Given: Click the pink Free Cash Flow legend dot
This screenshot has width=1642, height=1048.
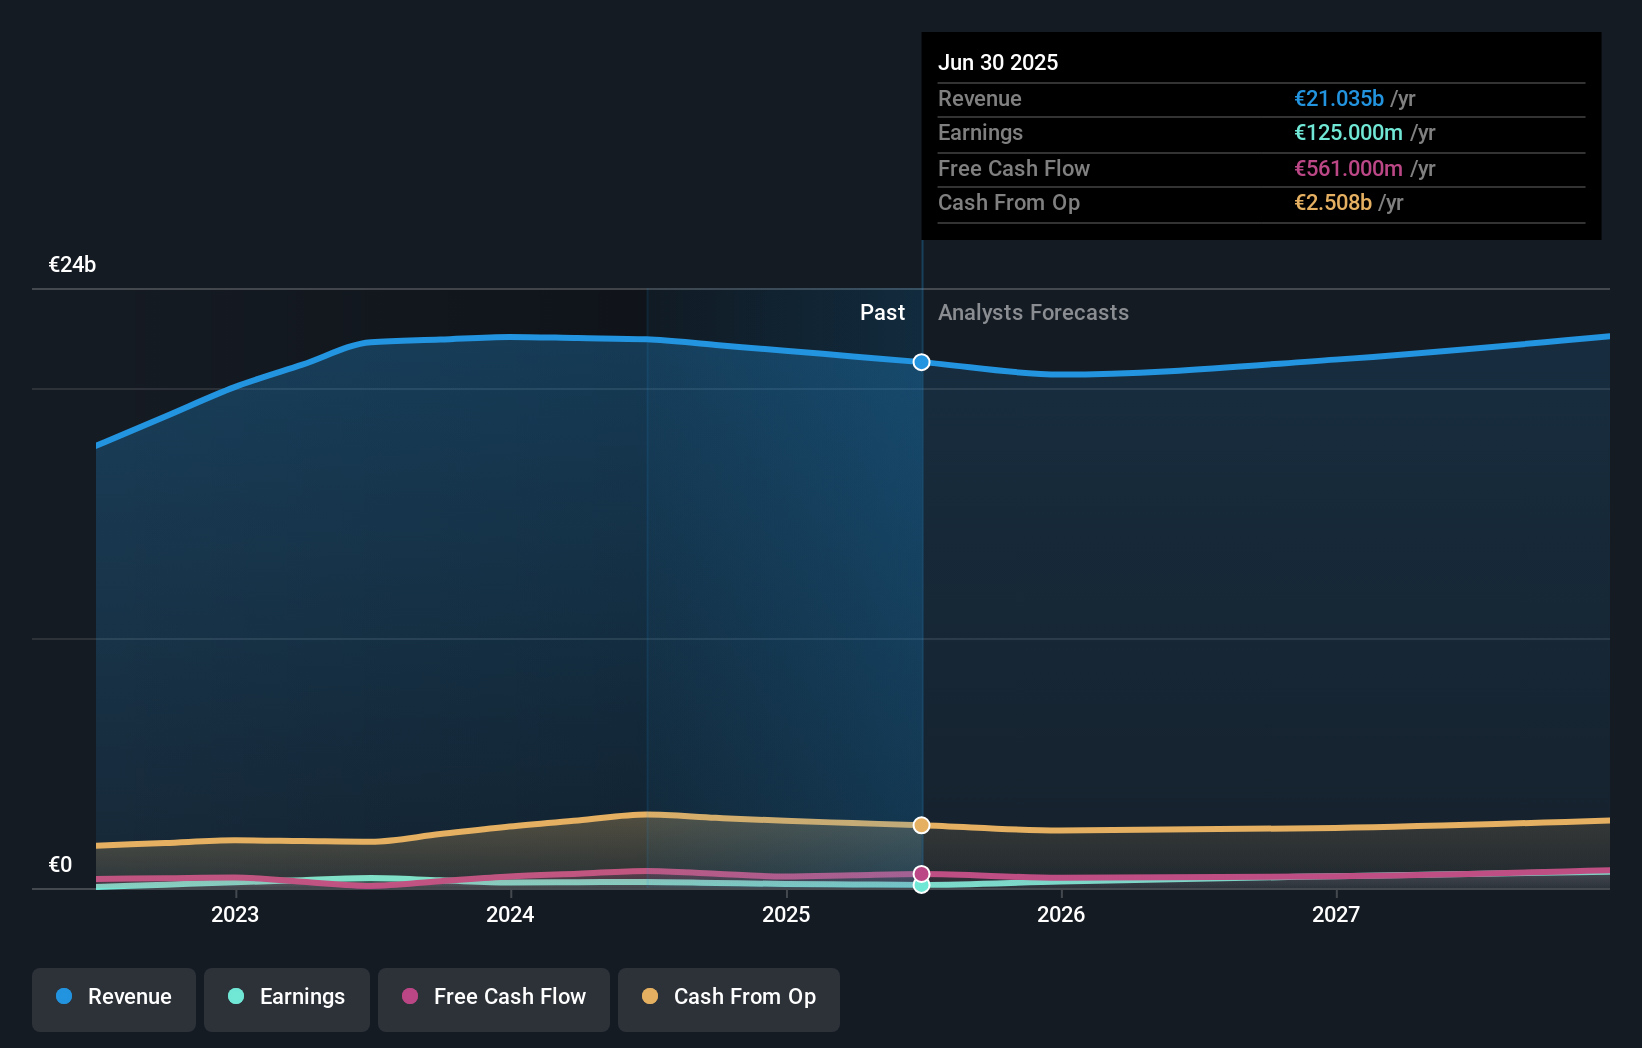Looking at the screenshot, I should pos(410,996).
